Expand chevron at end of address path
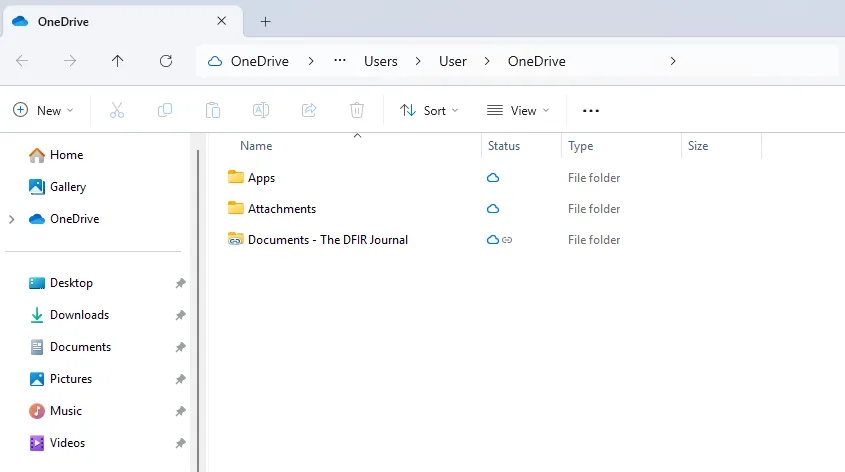The width and height of the screenshot is (845, 472). pos(673,61)
